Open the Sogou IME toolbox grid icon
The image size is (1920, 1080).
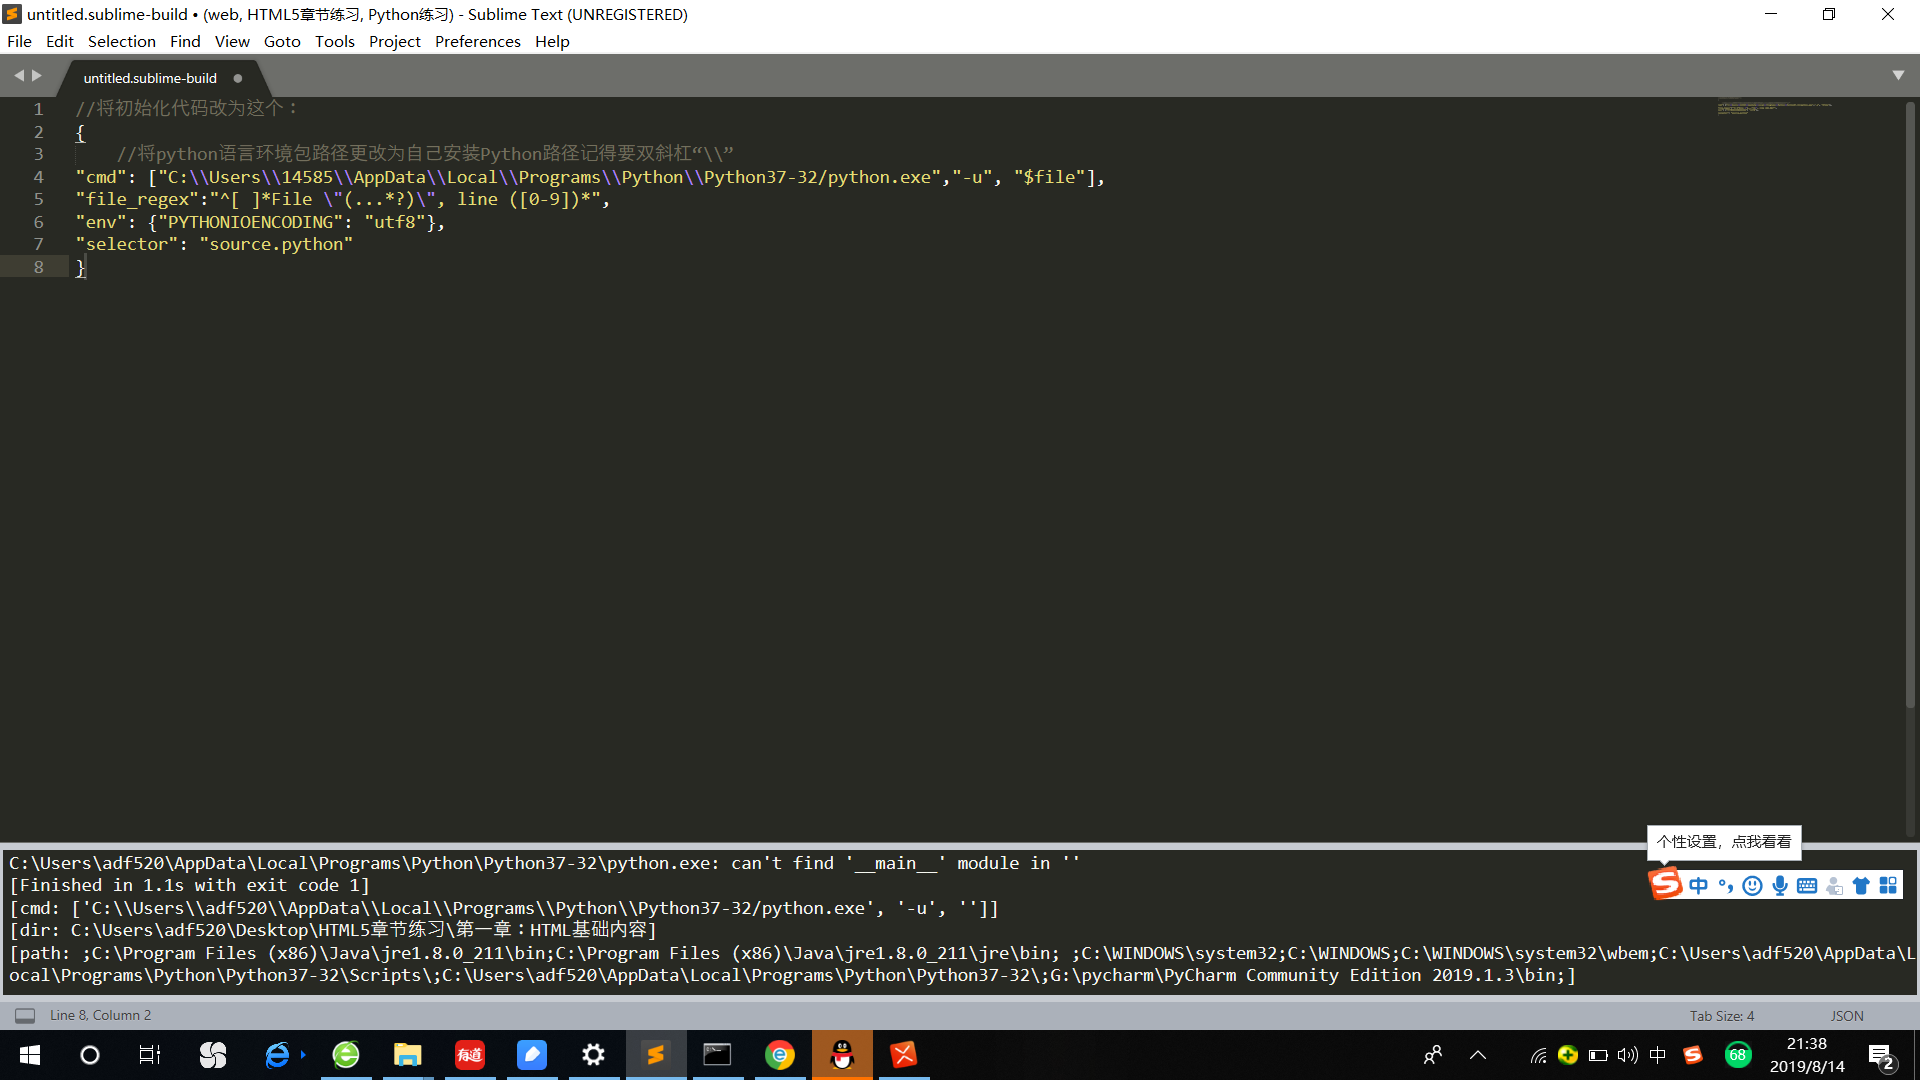pyautogui.click(x=1888, y=886)
